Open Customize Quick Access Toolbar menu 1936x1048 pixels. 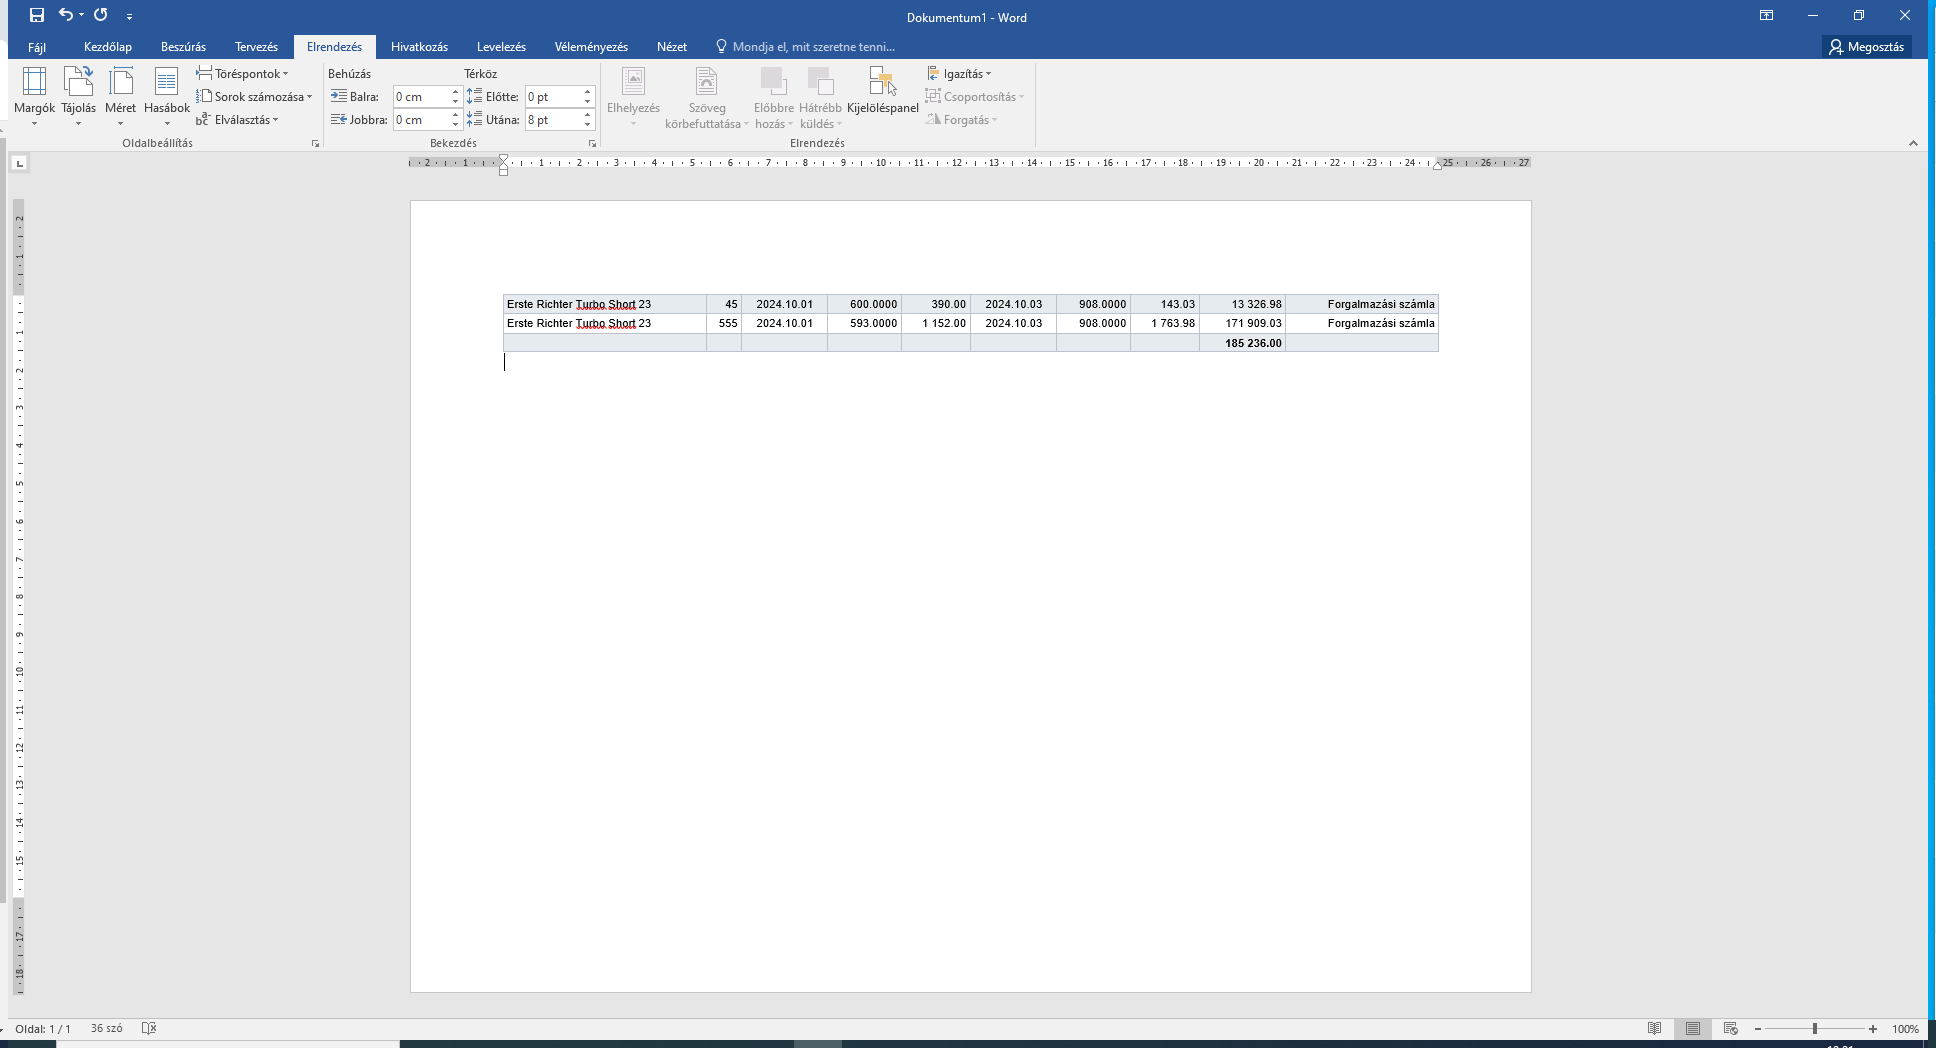pyautogui.click(x=129, y=16)
